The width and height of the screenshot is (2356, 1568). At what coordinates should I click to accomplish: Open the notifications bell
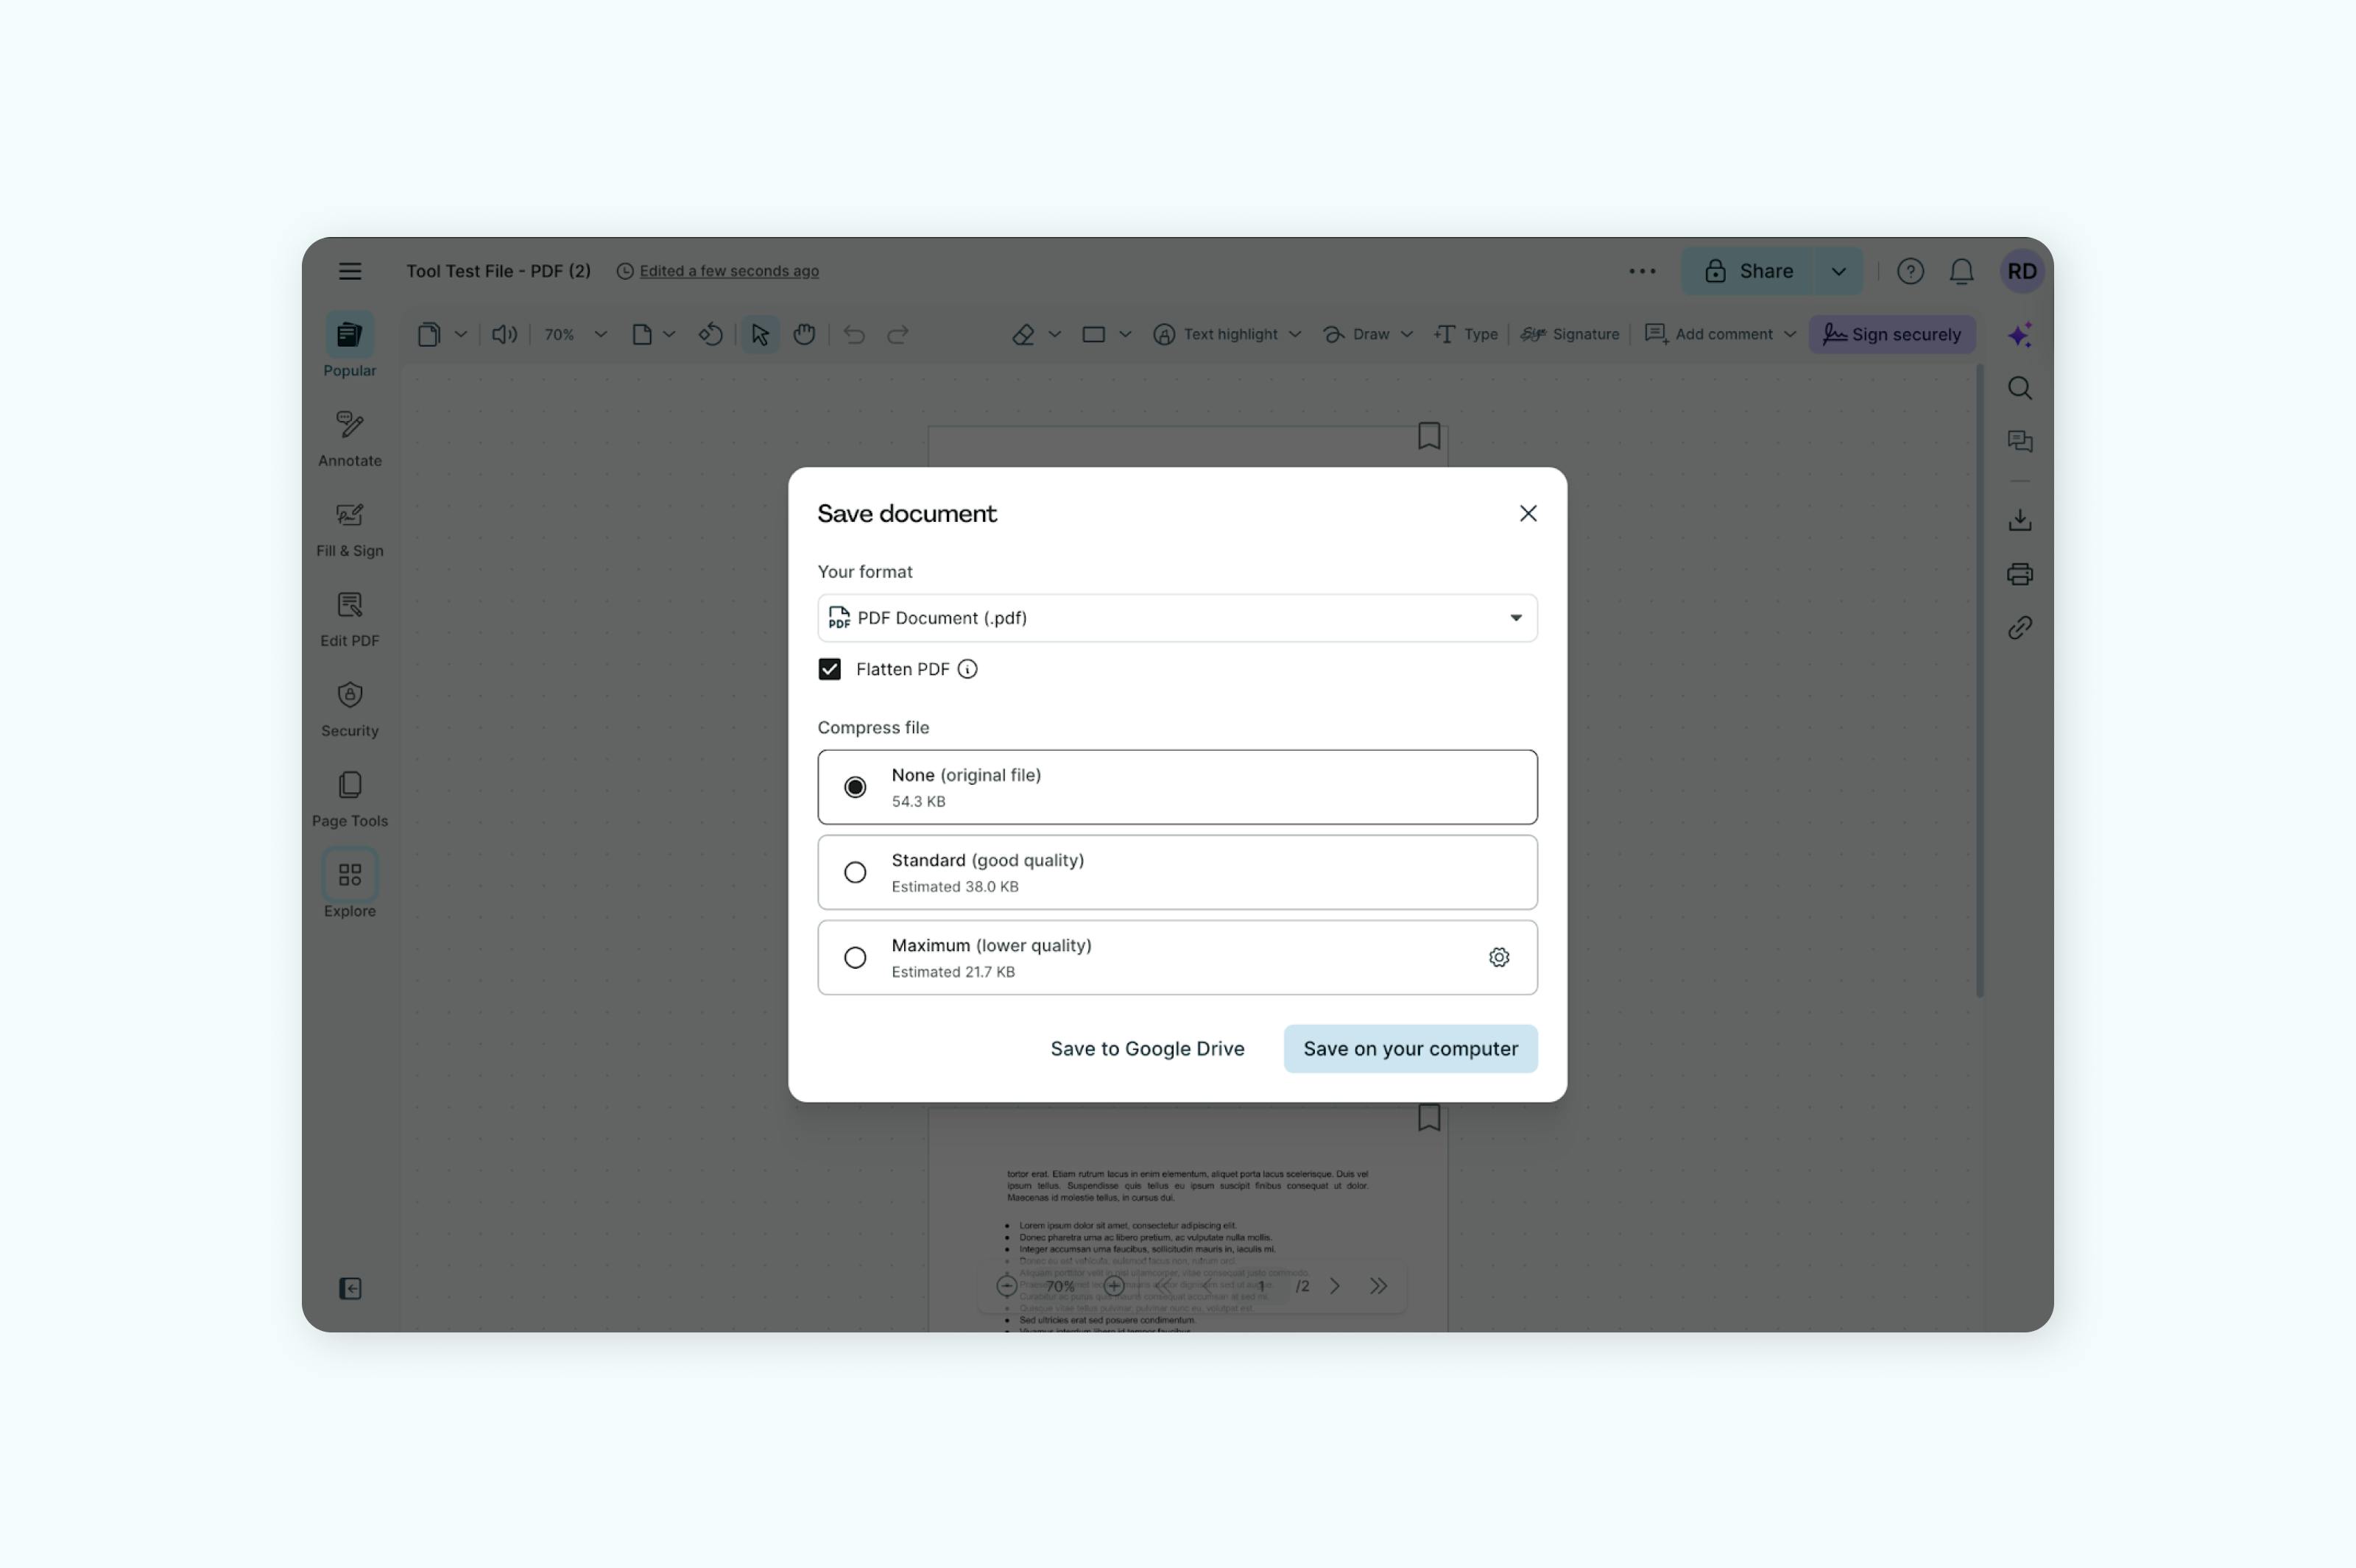pyautogui.click(x=1961, y=271)
